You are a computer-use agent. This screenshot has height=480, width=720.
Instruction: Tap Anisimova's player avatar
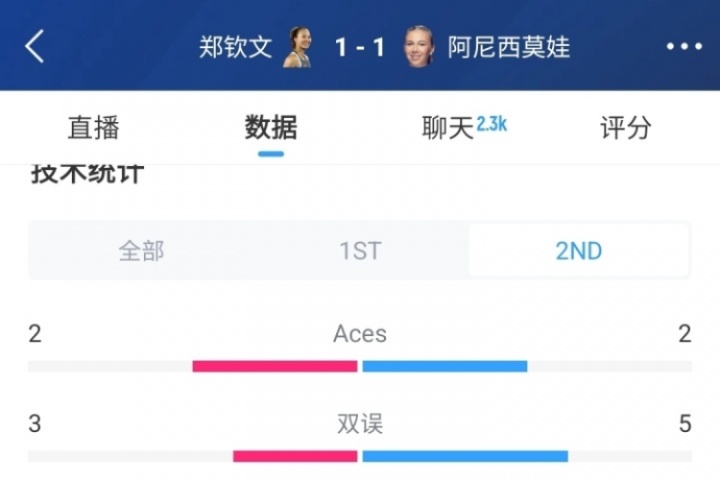click(419, 47)
